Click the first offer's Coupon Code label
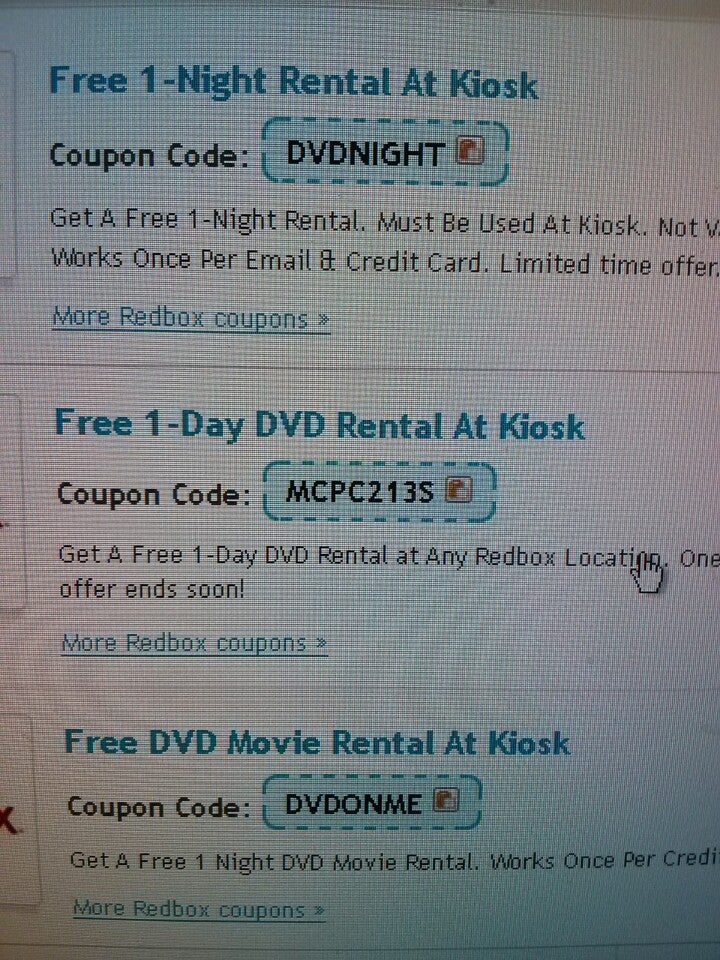The height and width of the screenshot is (960, 720). 149,156
